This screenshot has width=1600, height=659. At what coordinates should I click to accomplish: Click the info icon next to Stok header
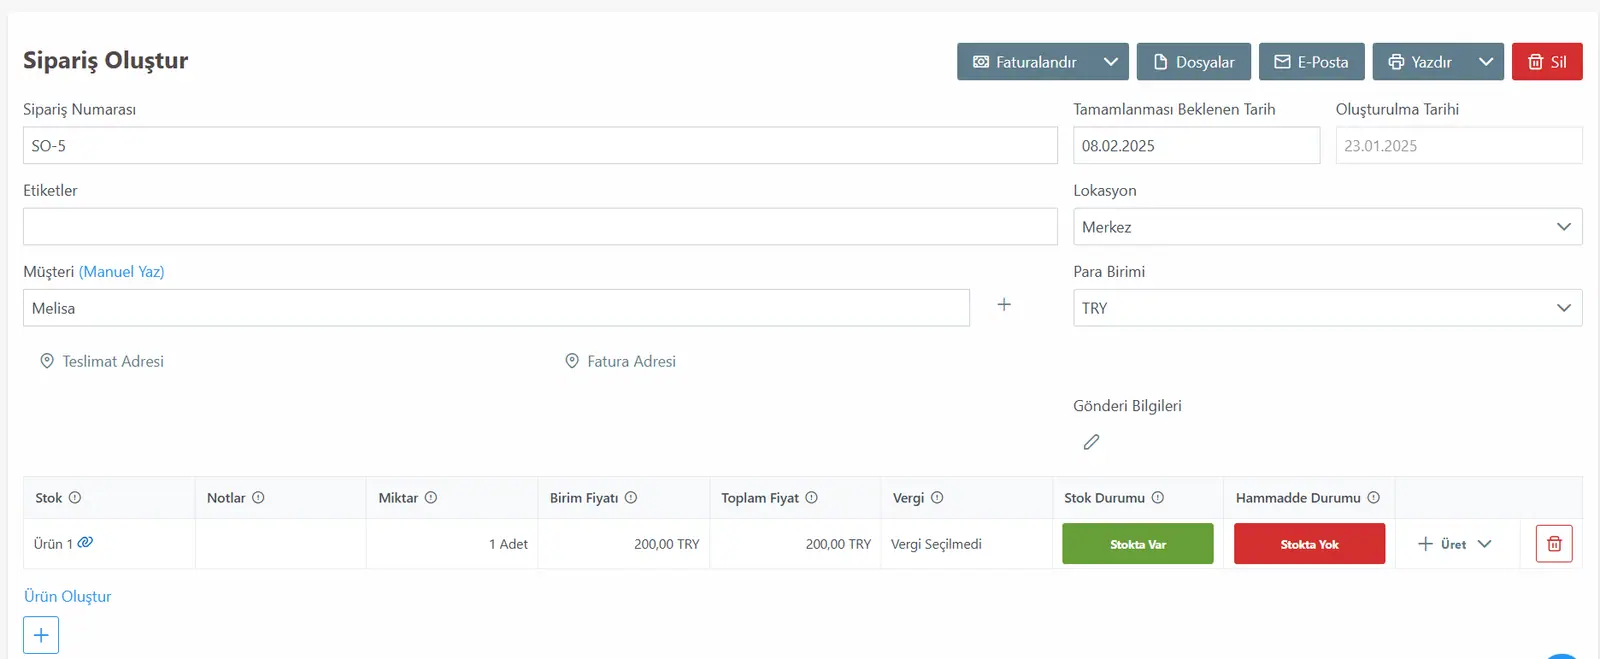(x=75, y=497)
